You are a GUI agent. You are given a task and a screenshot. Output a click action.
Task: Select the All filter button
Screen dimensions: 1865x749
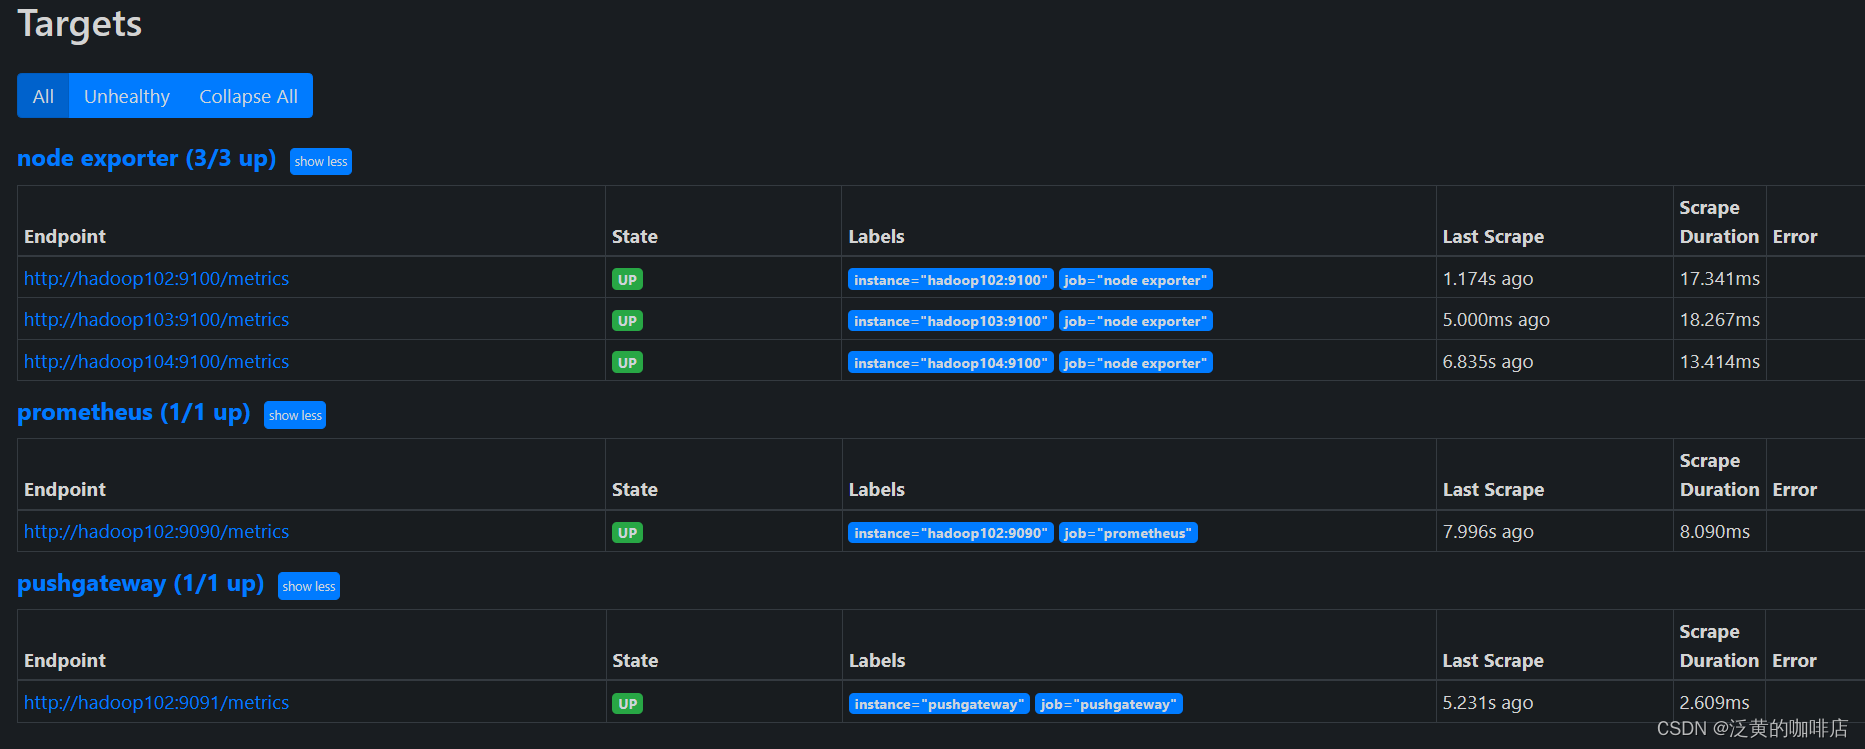[x=43, y=96]
